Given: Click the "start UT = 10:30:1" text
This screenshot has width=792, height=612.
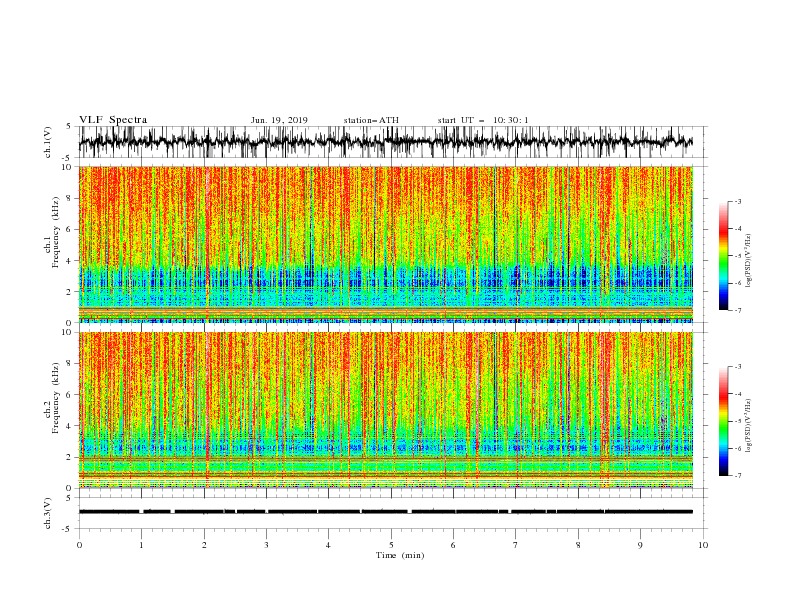Looking at the screenshot, I should pyautogui.click(x=483, y=120).
